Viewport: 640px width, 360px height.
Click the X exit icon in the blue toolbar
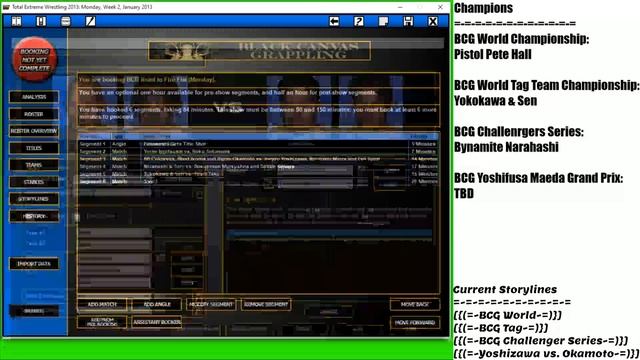433,21
